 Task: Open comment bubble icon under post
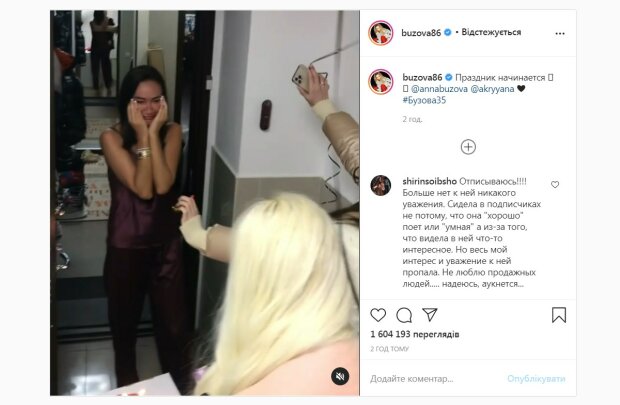(404, 315)
